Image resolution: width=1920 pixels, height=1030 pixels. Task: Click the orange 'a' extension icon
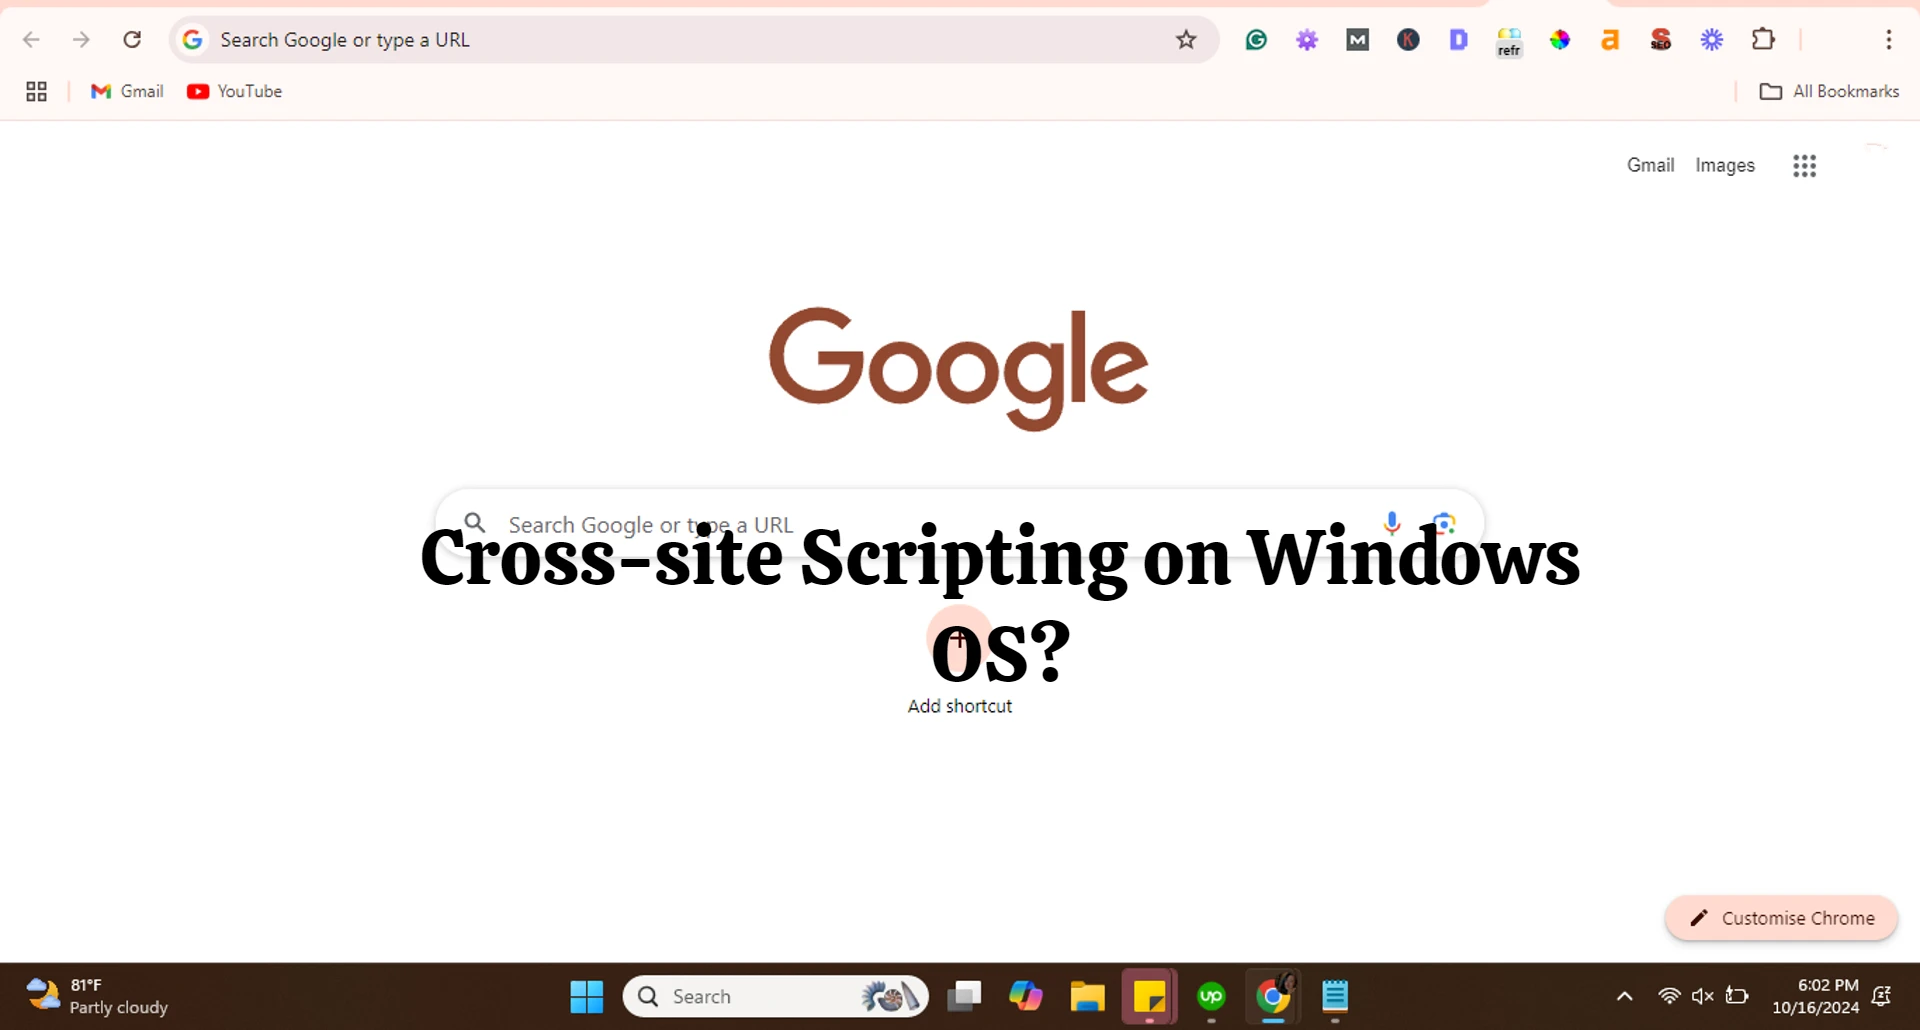[1609, 40]
